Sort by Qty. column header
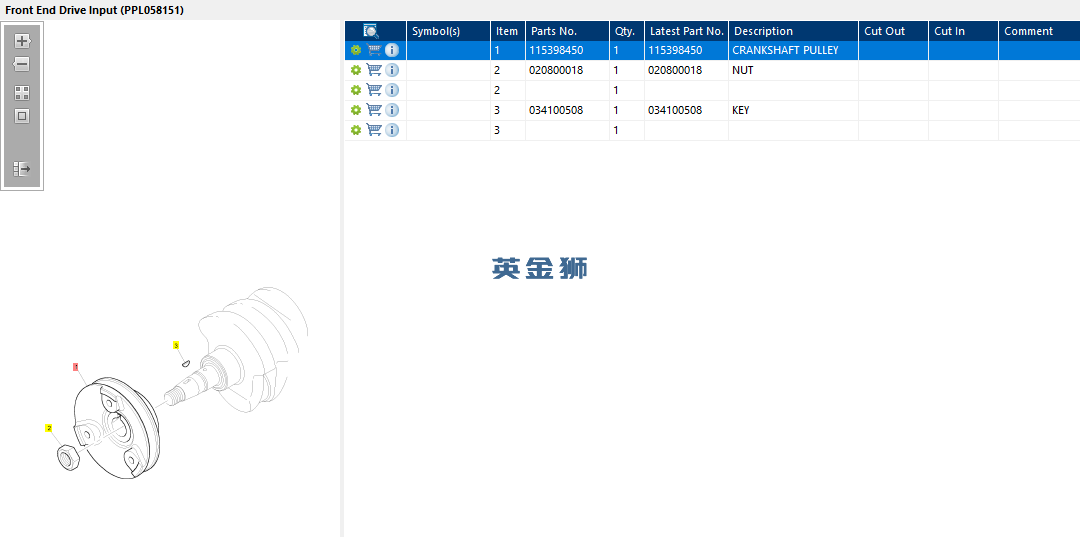This screenshot has width=1080, height=537. pos(625,31)
